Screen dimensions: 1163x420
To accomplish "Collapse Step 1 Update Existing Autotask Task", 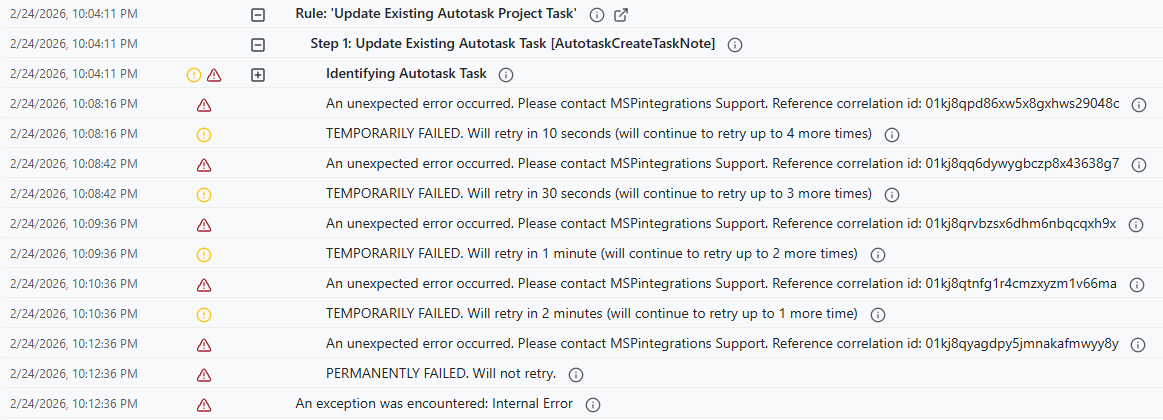I will pos(258,45).
